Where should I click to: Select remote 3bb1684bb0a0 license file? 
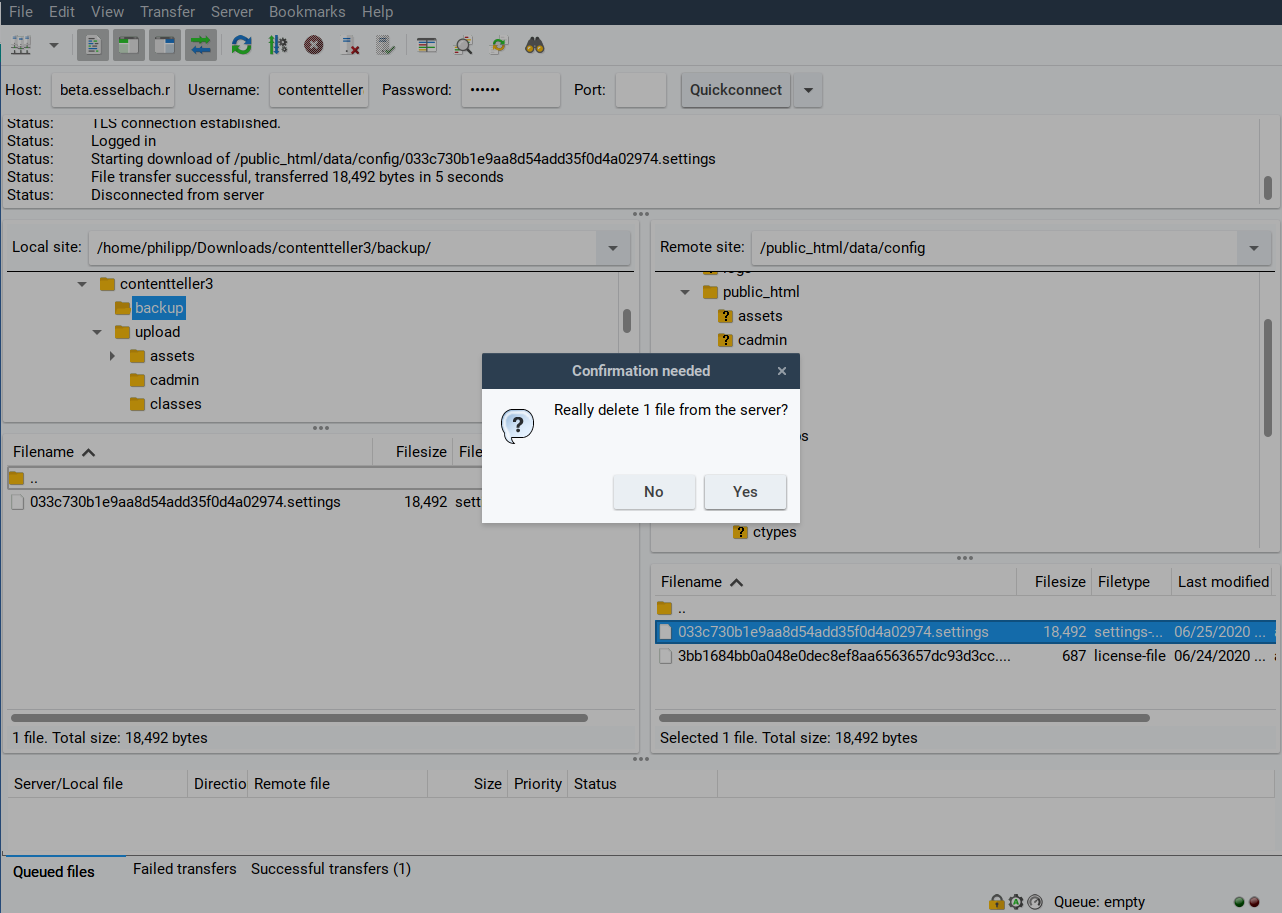pyautogui.click(x=966, y=656)
